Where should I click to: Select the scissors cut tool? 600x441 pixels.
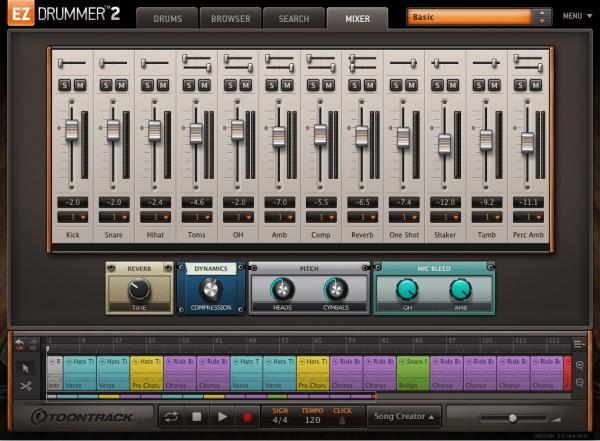[x=26, y=386]
